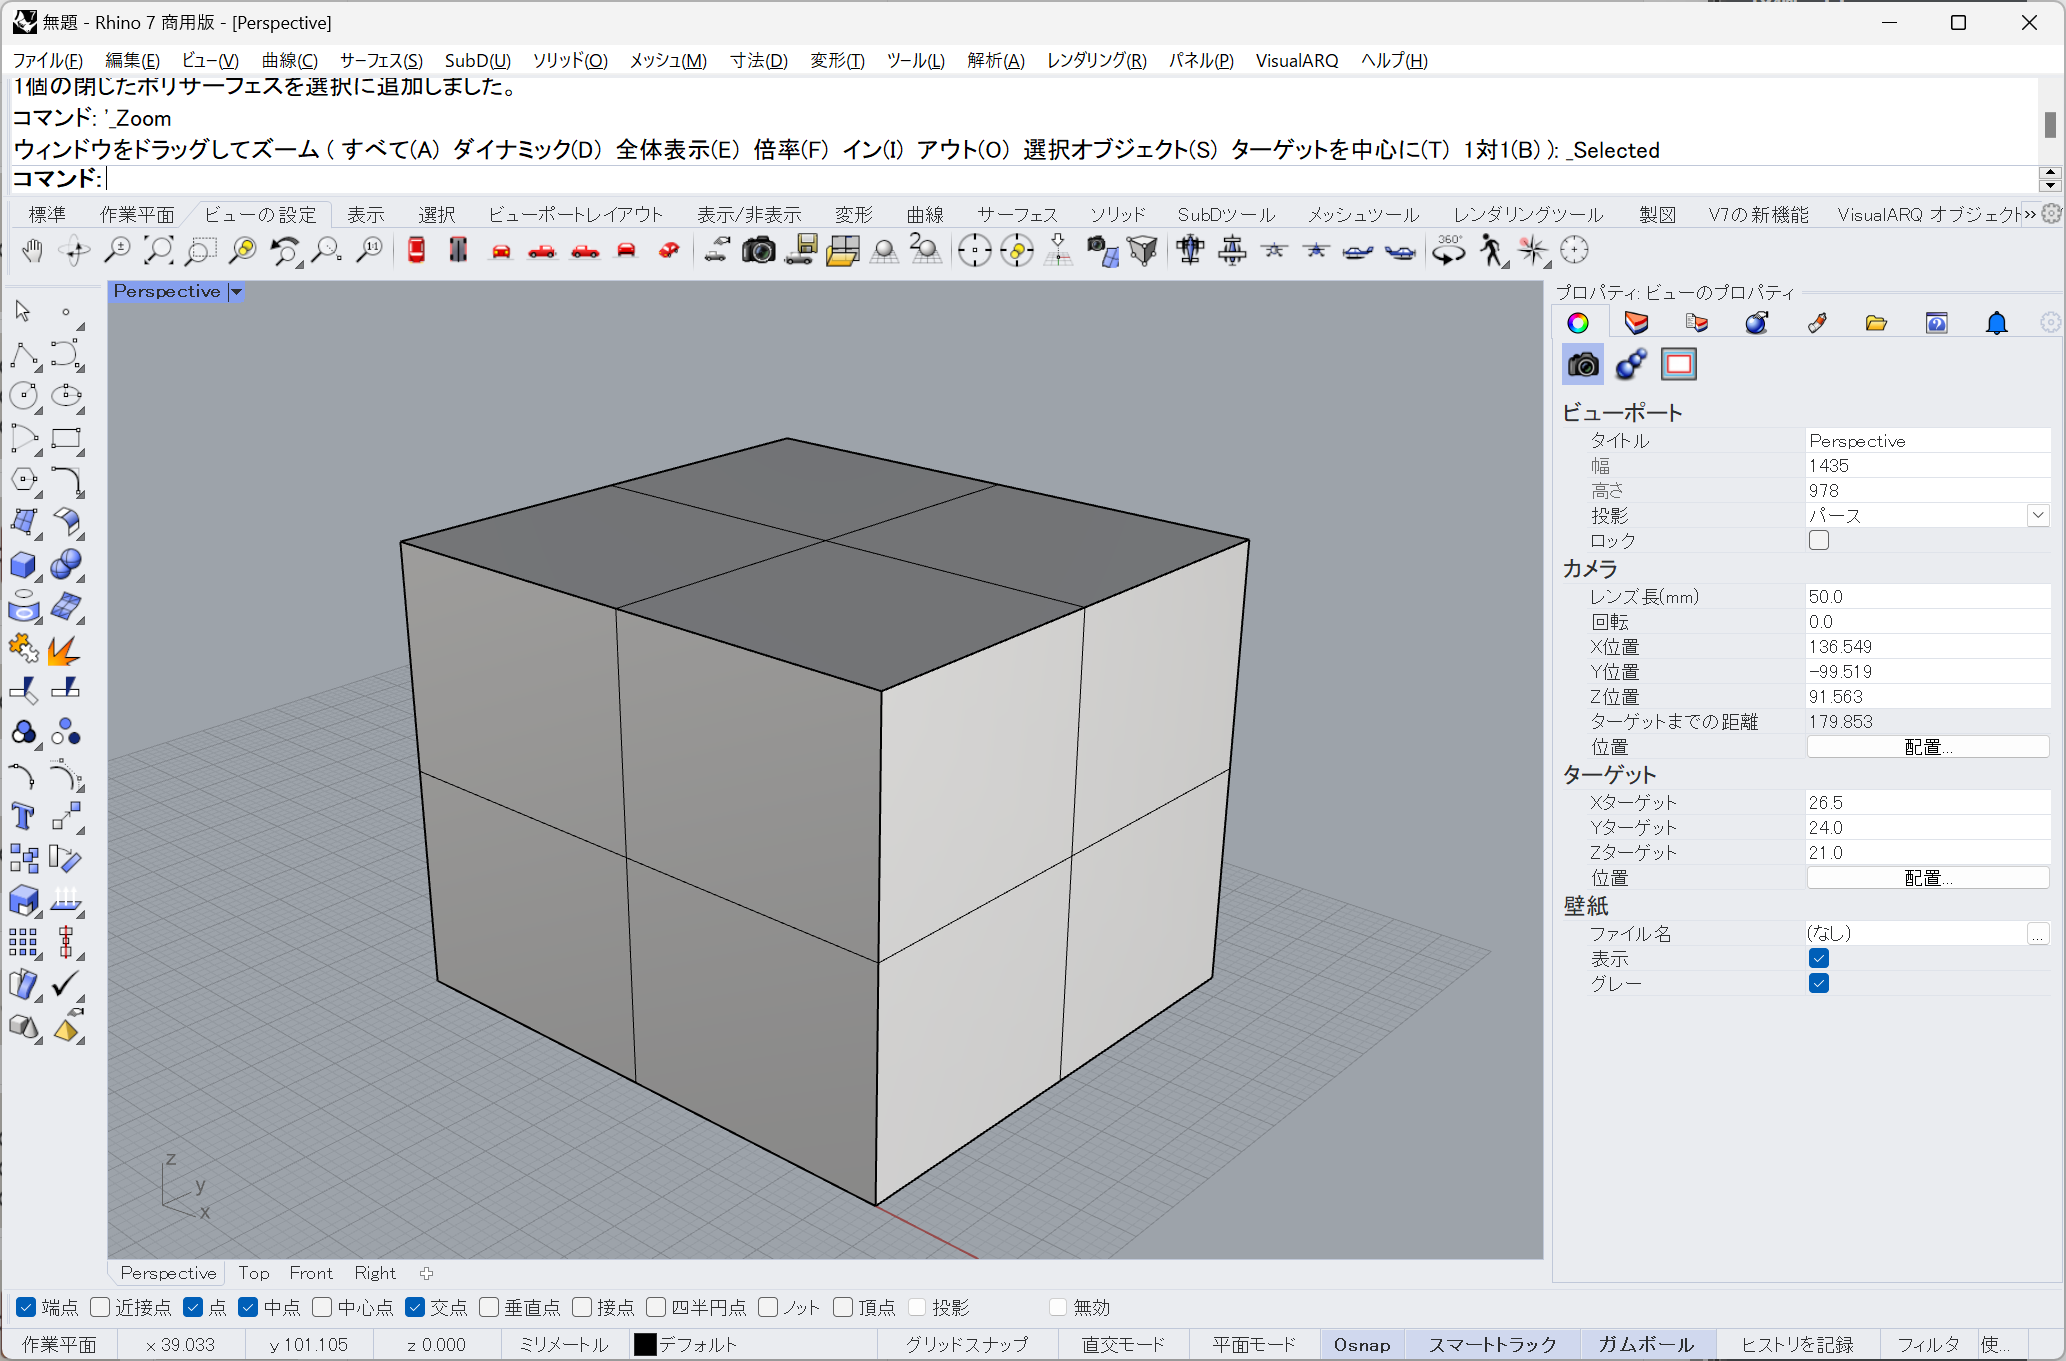The width and height of the screenshot is (2066, 1361).
Task: Click the camera icon in view toolbar
Action: coord(758,251)
